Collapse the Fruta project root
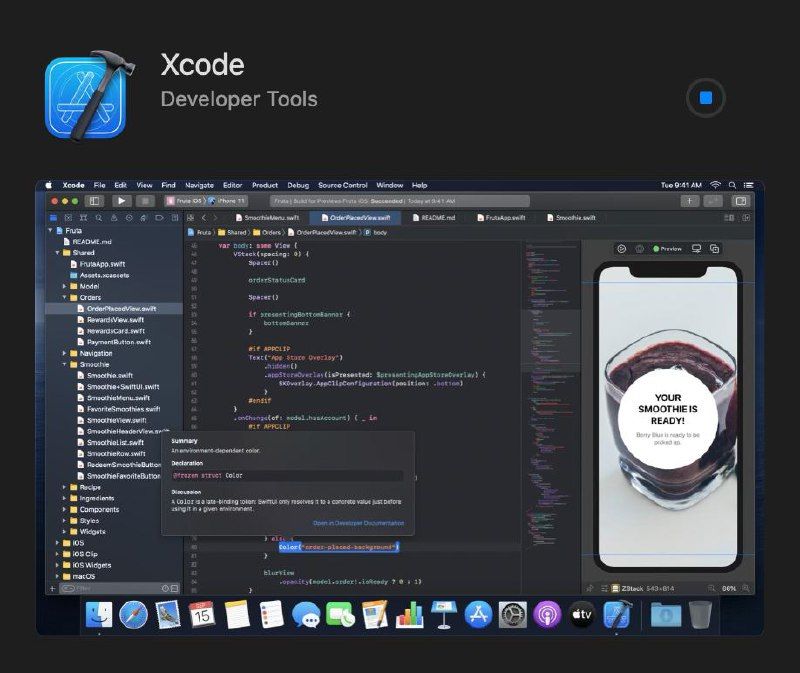Screen dimensions: 800x673 click(x=50, y=231)
